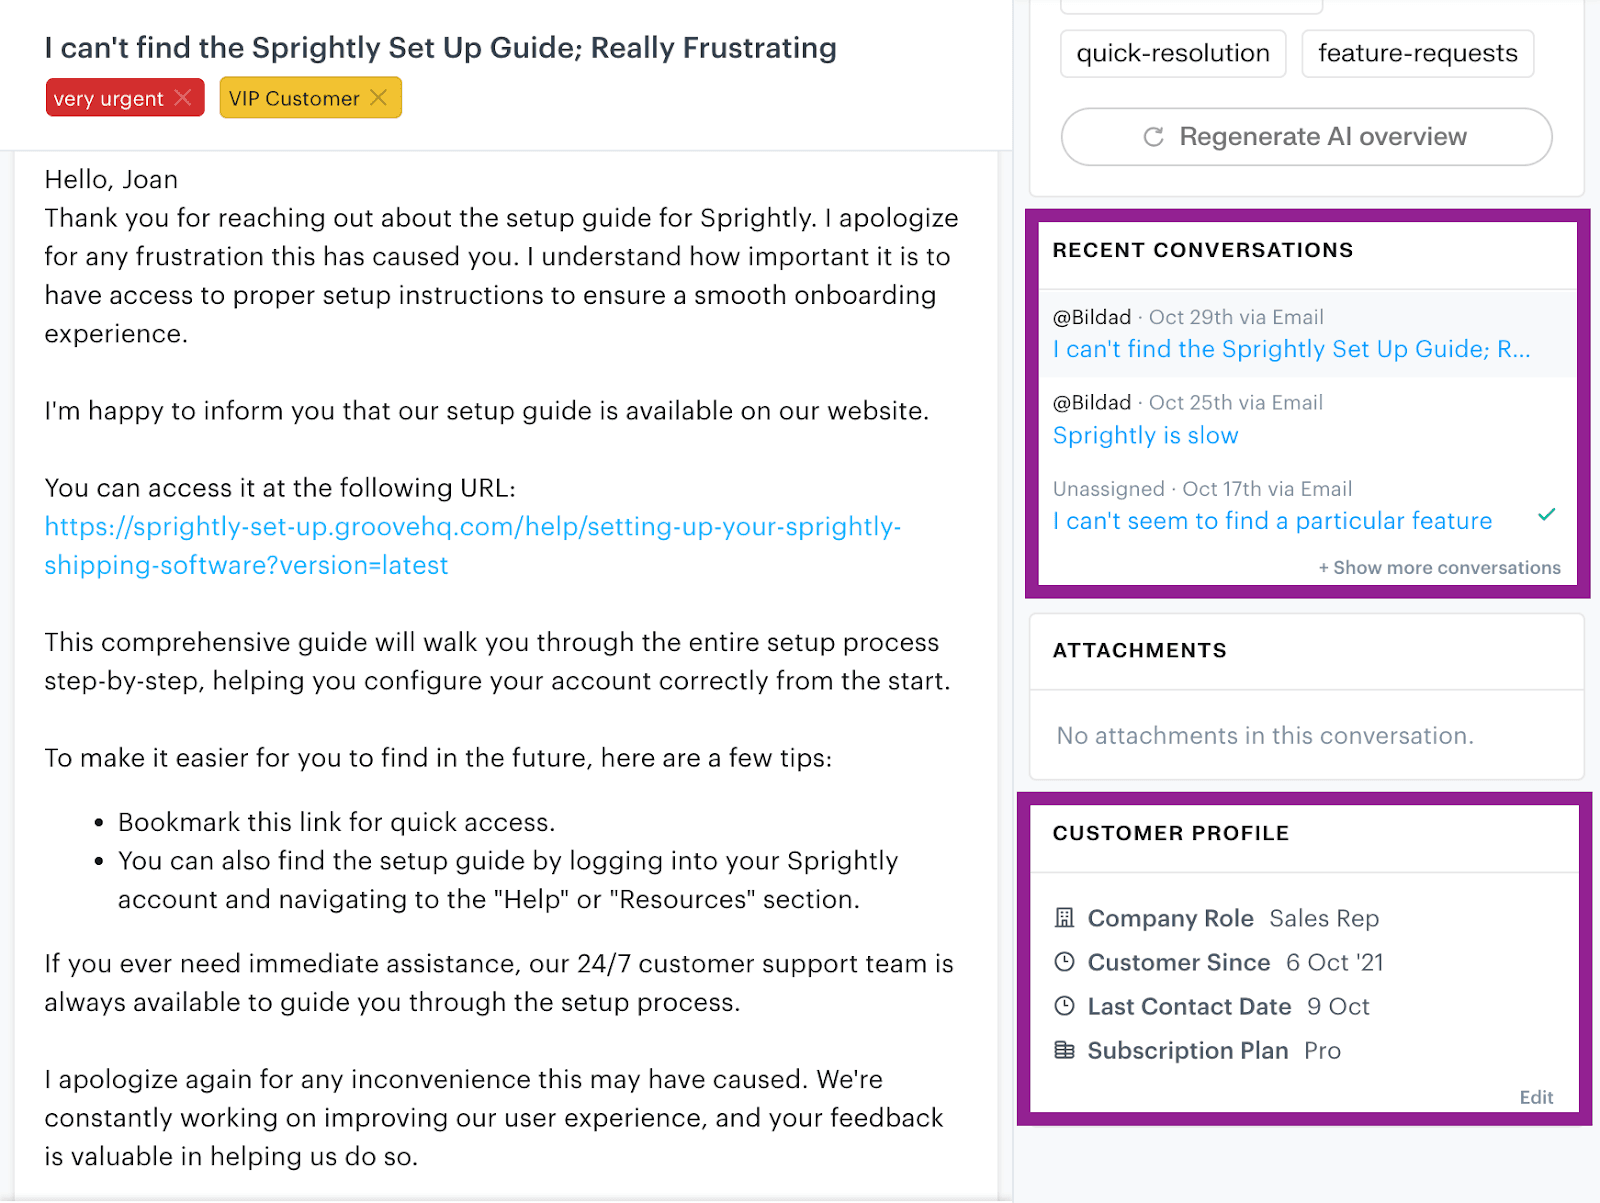Edit the customer profile
Screen dimensions: 1600x1203
[1536, 1097]
